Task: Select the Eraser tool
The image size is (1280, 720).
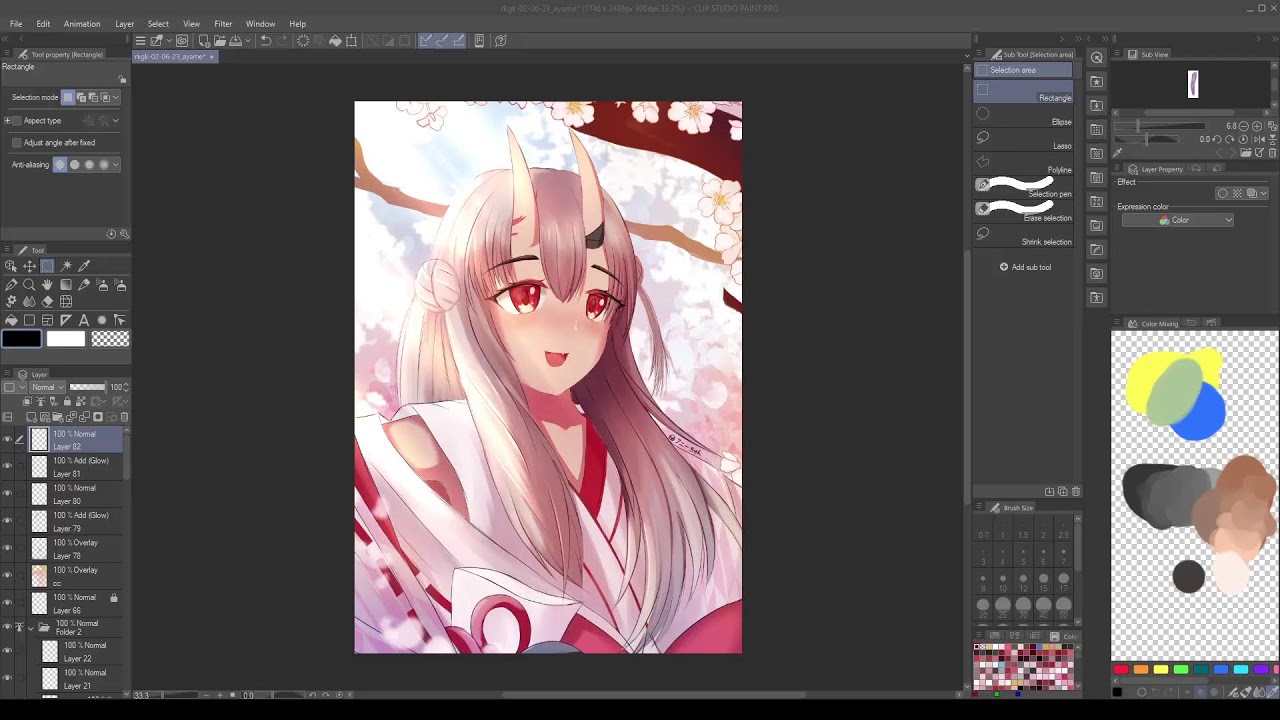Action: click(x=47, y=301)
